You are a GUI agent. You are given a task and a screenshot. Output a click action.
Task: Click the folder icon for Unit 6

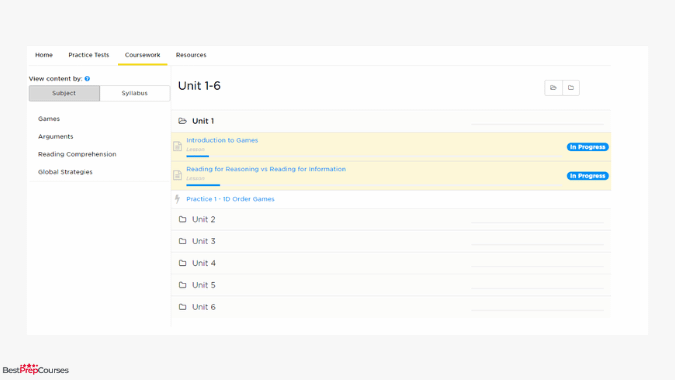pyautogui.click(x=183, y=307)
